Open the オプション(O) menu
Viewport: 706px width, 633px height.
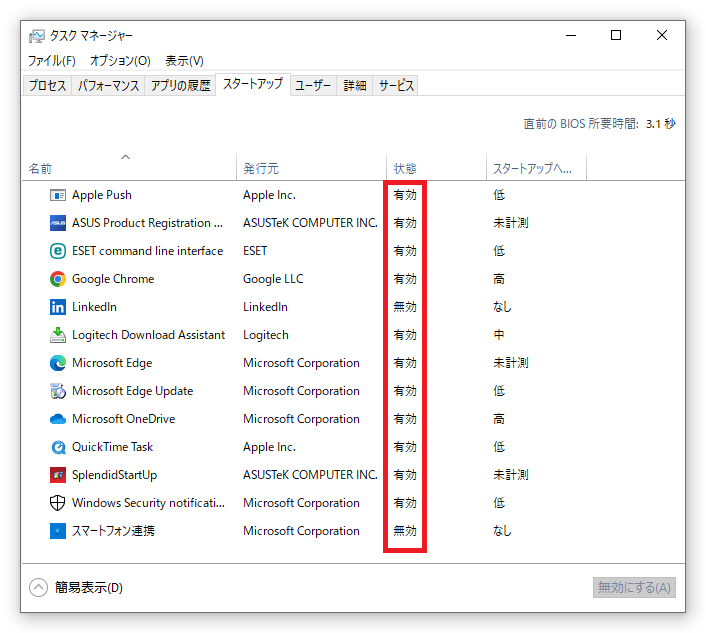(x=120, y=61)
